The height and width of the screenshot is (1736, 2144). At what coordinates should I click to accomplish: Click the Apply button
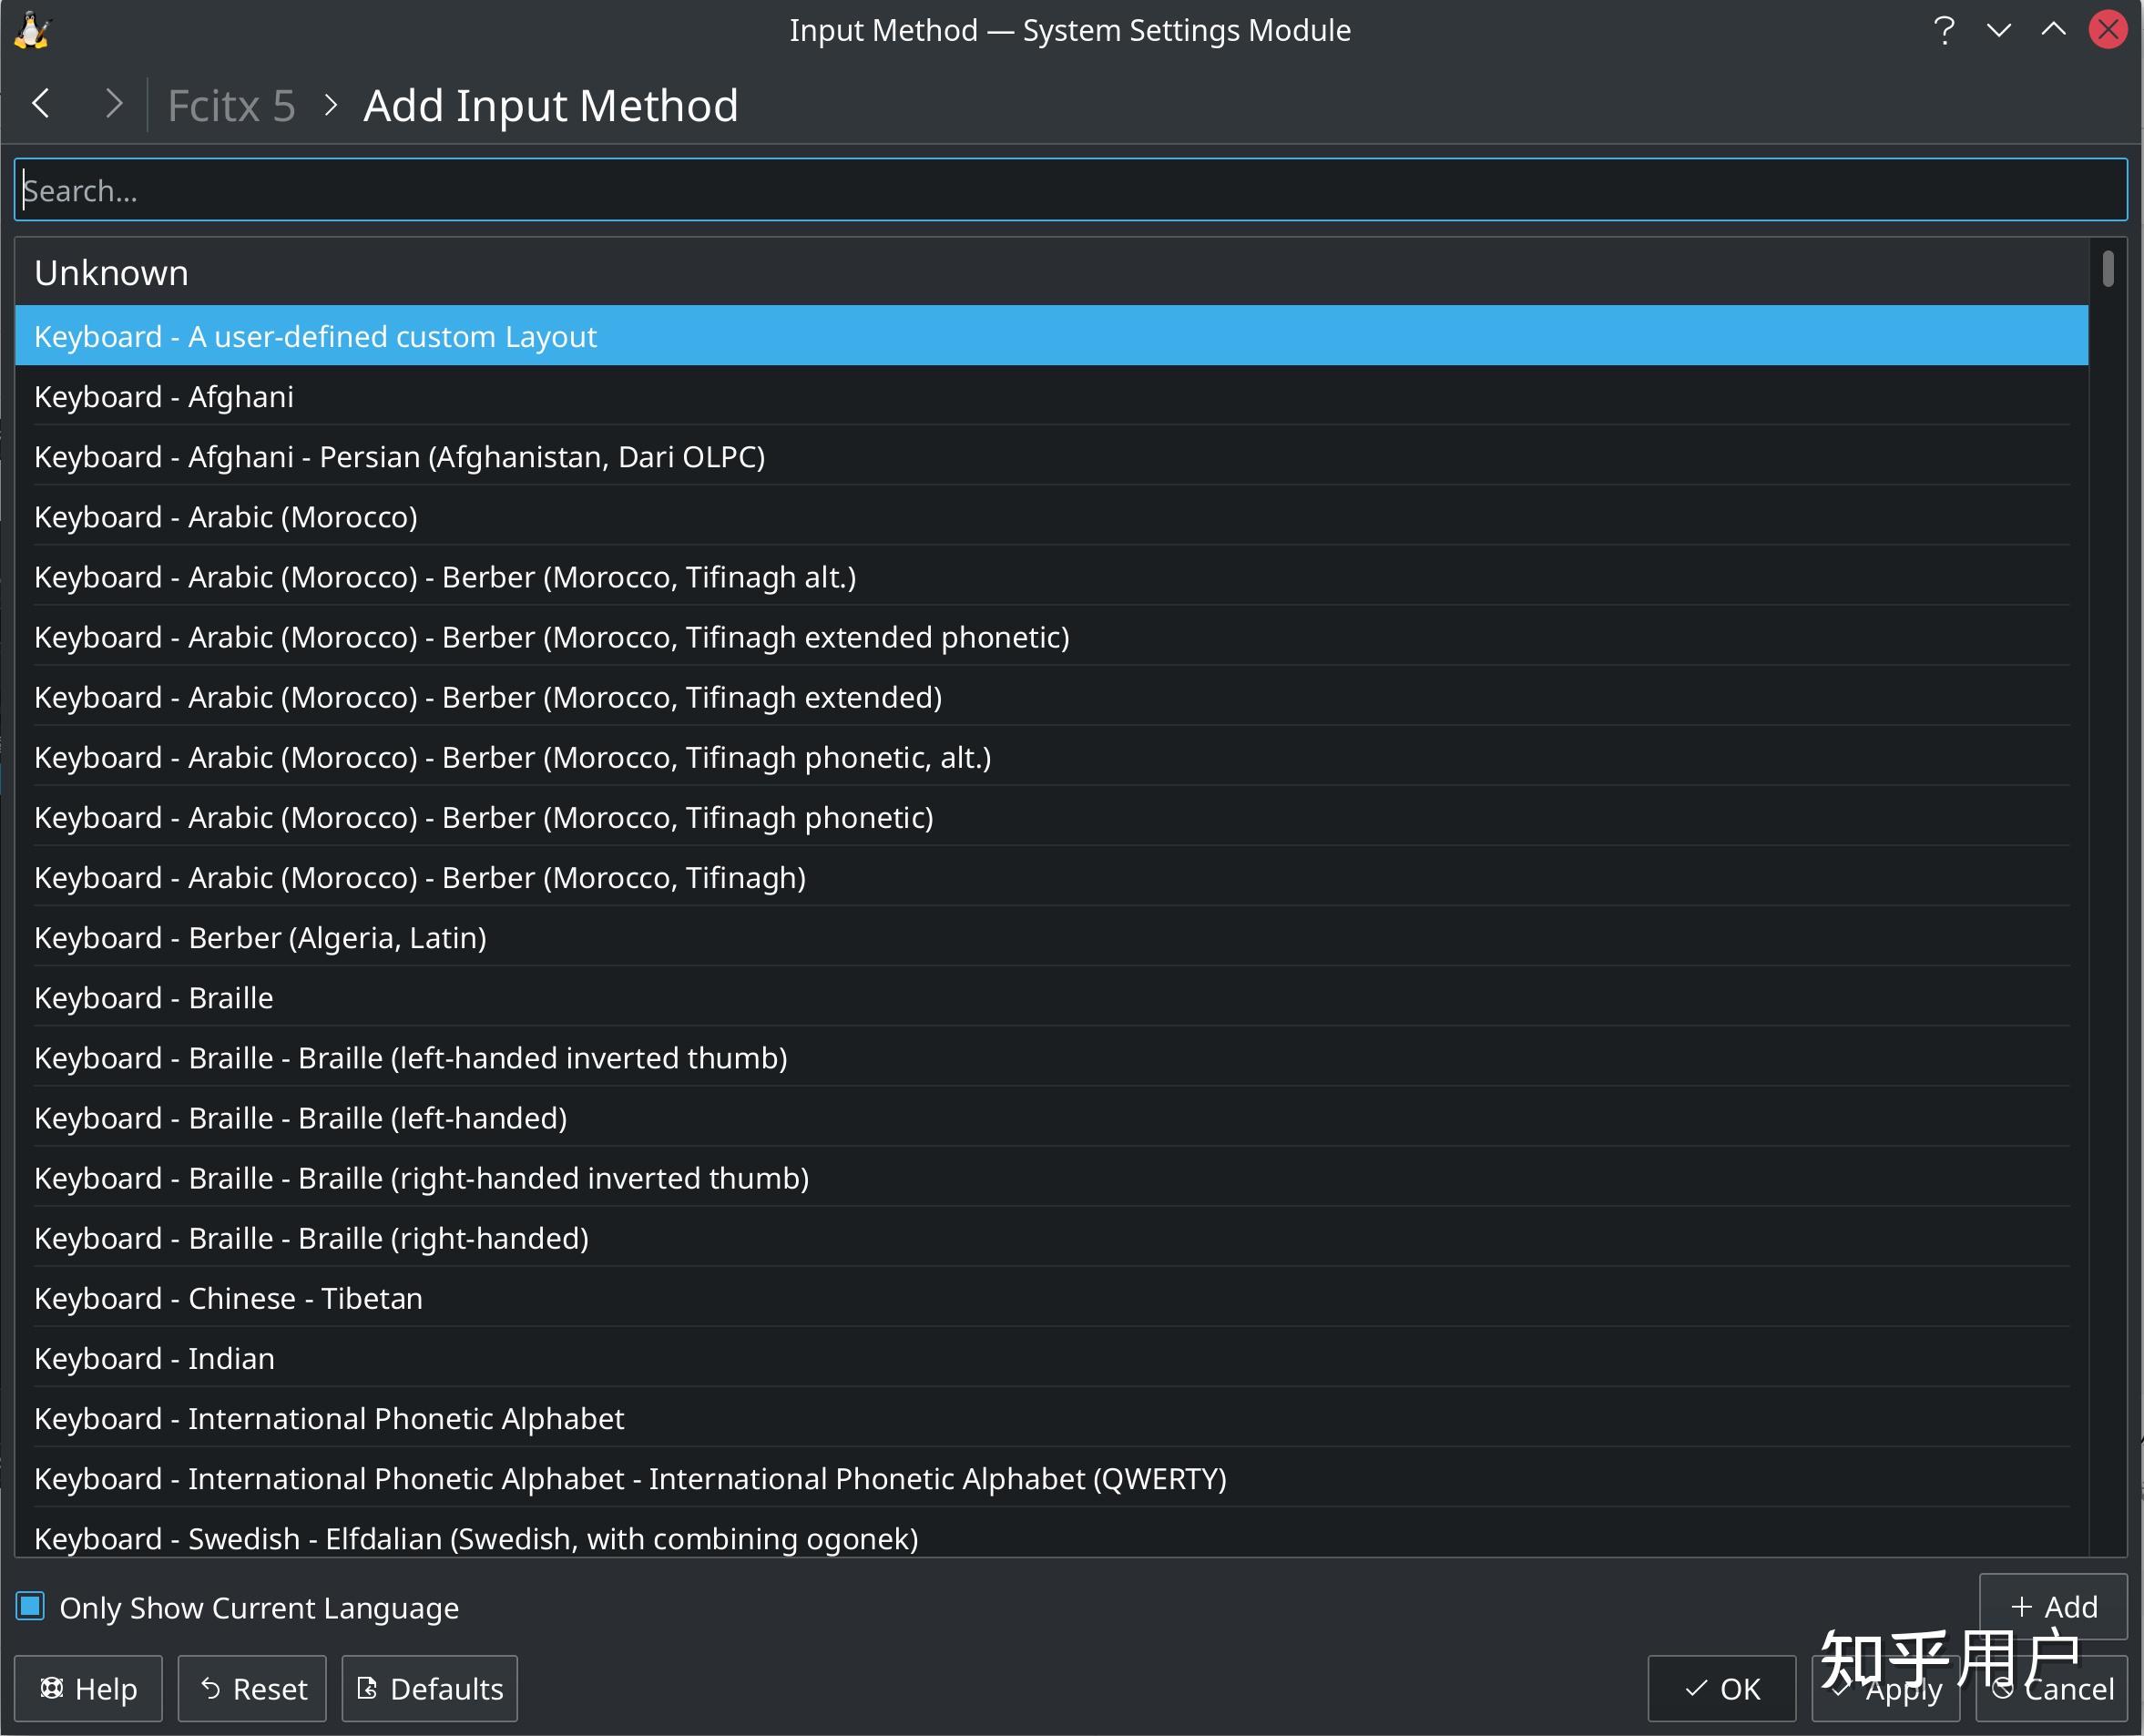click(1885, 1688)
